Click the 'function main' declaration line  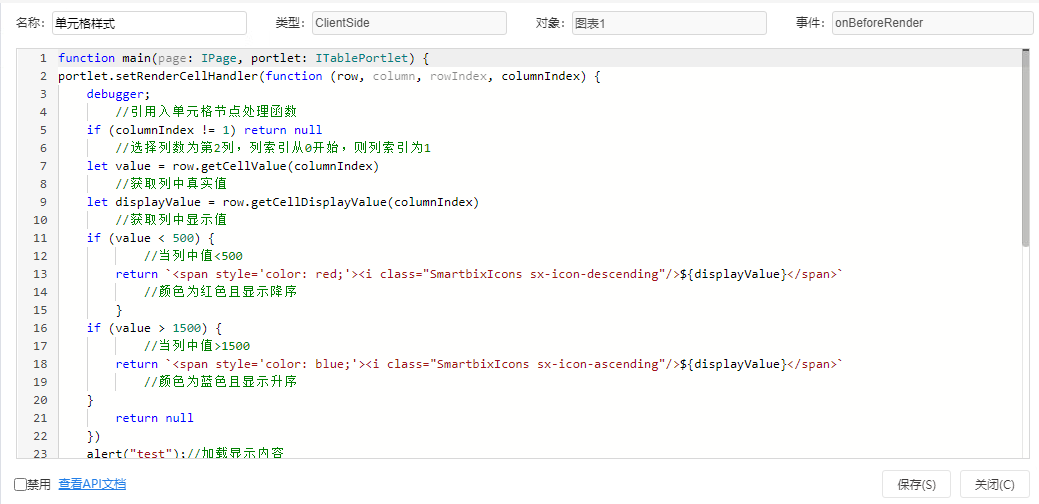(x=245, y=58)
